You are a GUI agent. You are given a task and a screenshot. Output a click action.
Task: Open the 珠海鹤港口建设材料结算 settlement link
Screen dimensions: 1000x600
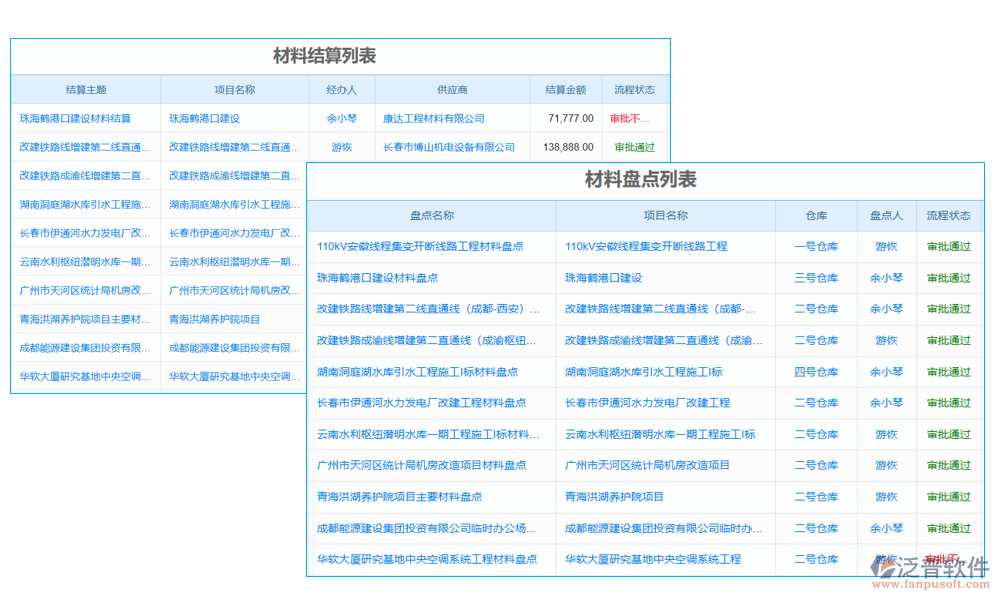click(x=75, y=118)
